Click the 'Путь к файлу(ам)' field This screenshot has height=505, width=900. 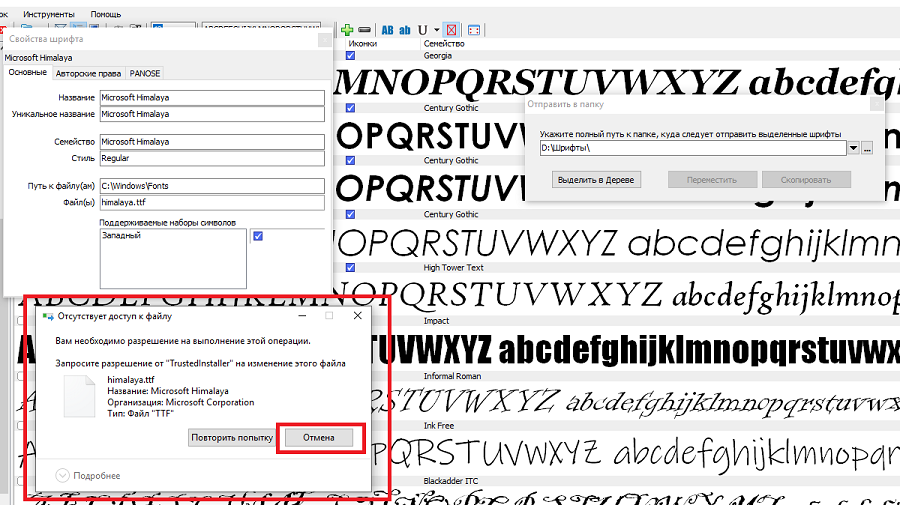point(212,185)
